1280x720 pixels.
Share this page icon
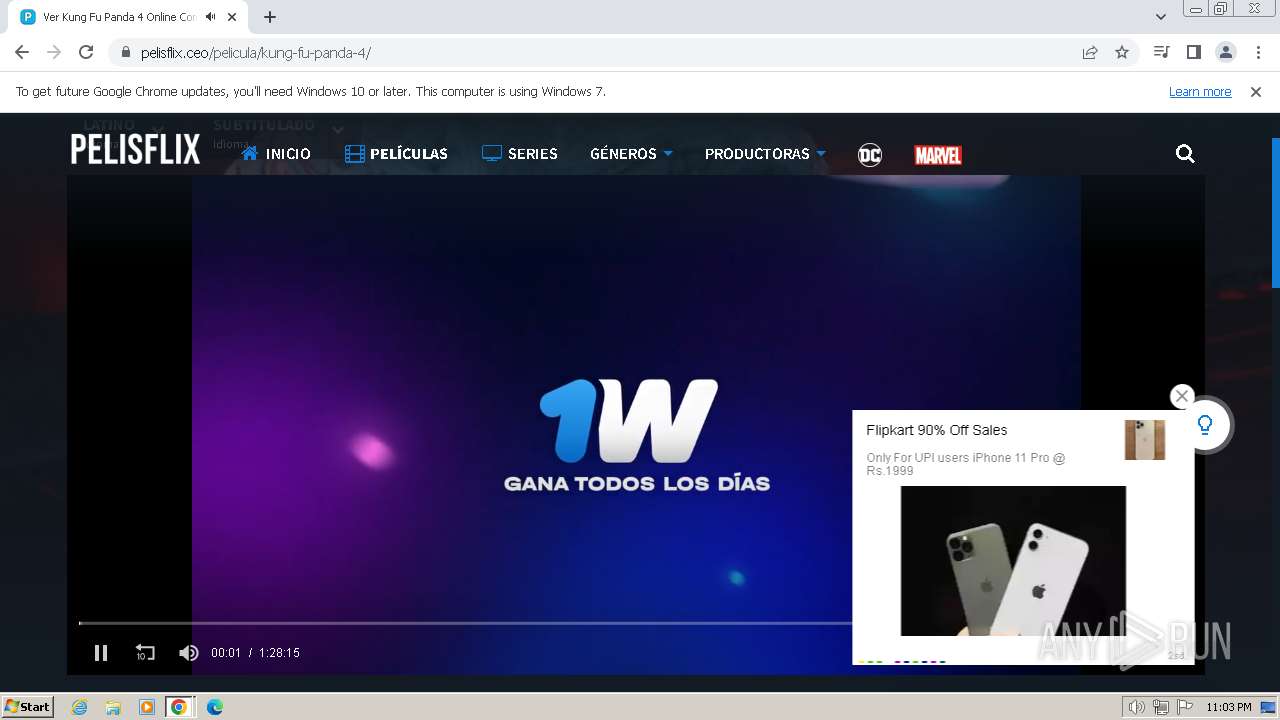coord(1090,53)
